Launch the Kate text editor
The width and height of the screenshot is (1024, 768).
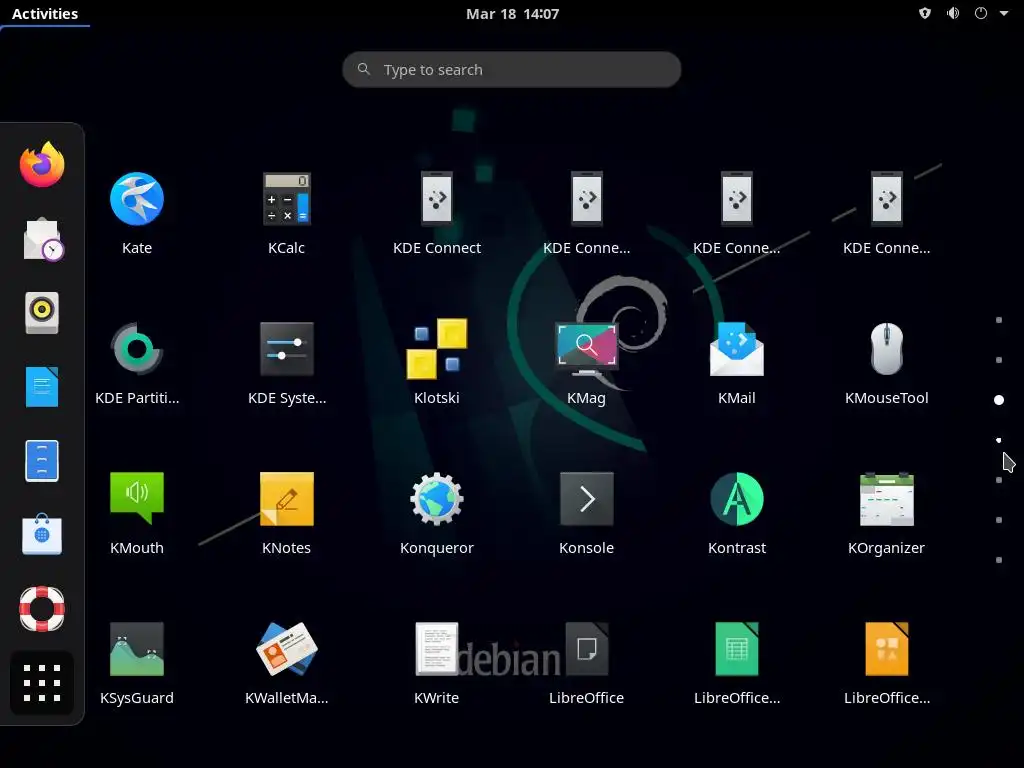(x=136, y=199)
